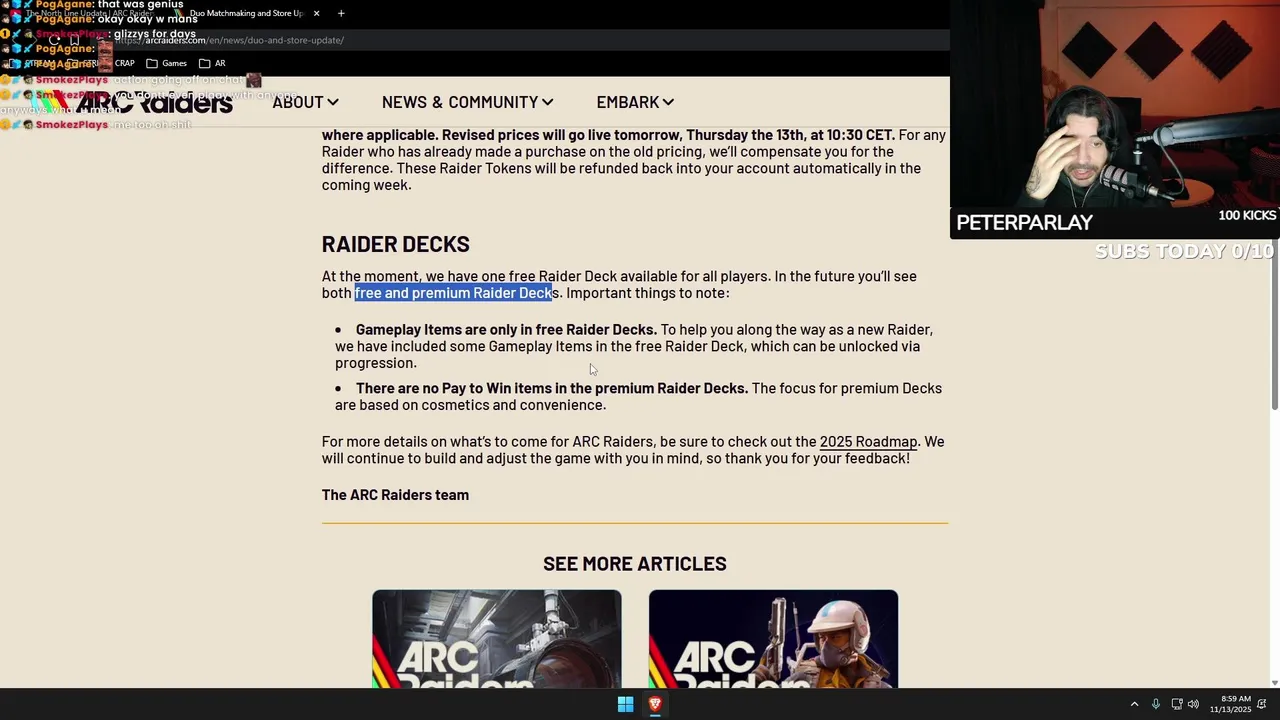The image size is (1280, 720).
Task: Close the Duo Matchmaking and Store Update tab
Action: (316, 13)
